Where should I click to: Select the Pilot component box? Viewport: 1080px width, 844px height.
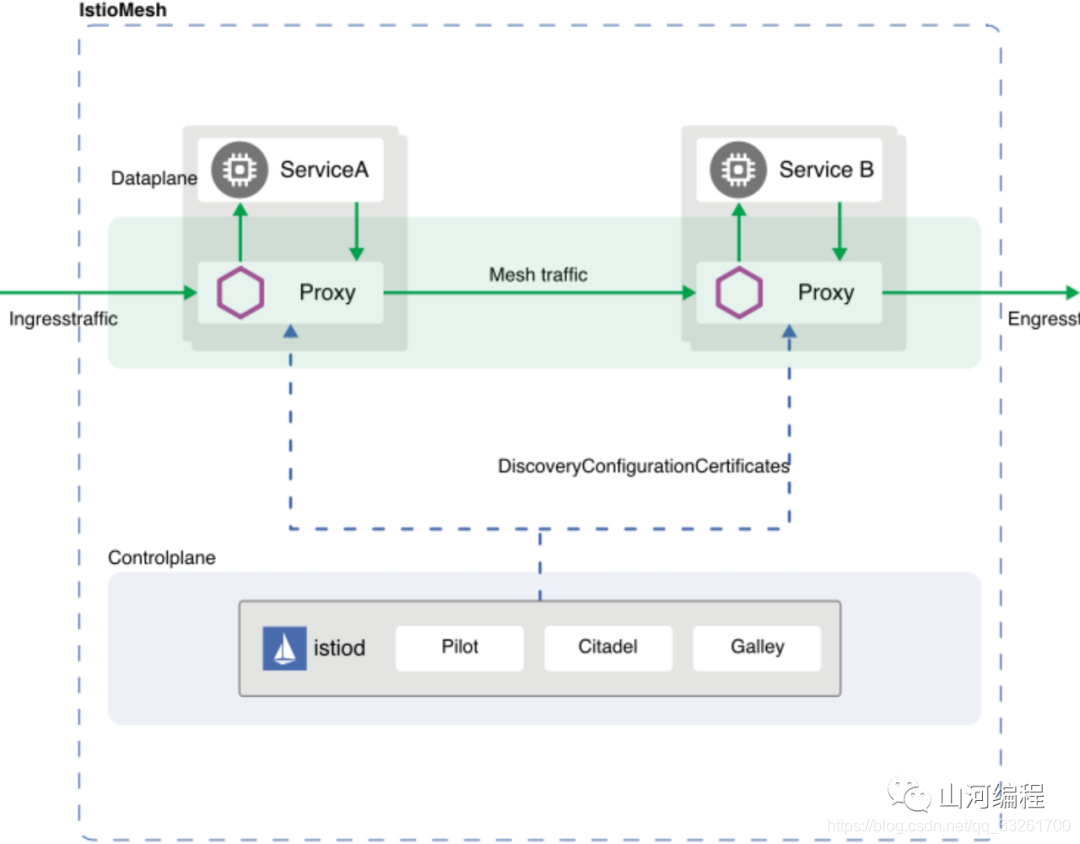tap(459, 648)
